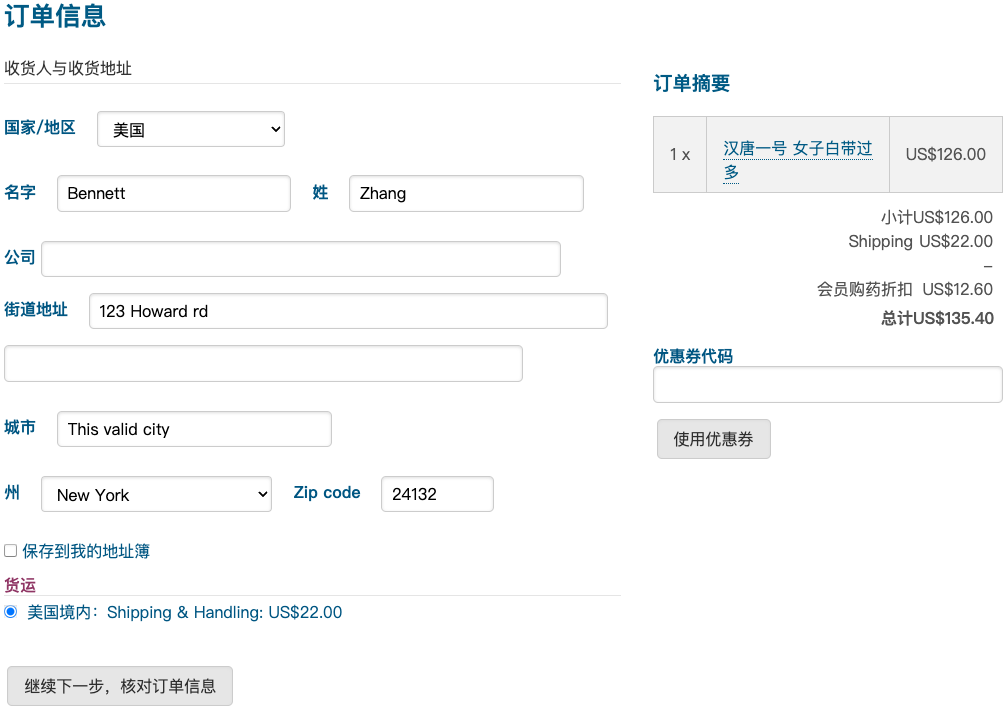Enable the 保存到我的地址簿 checkbox
Screen dimensions: 1005x709
(x=11, y=551)
